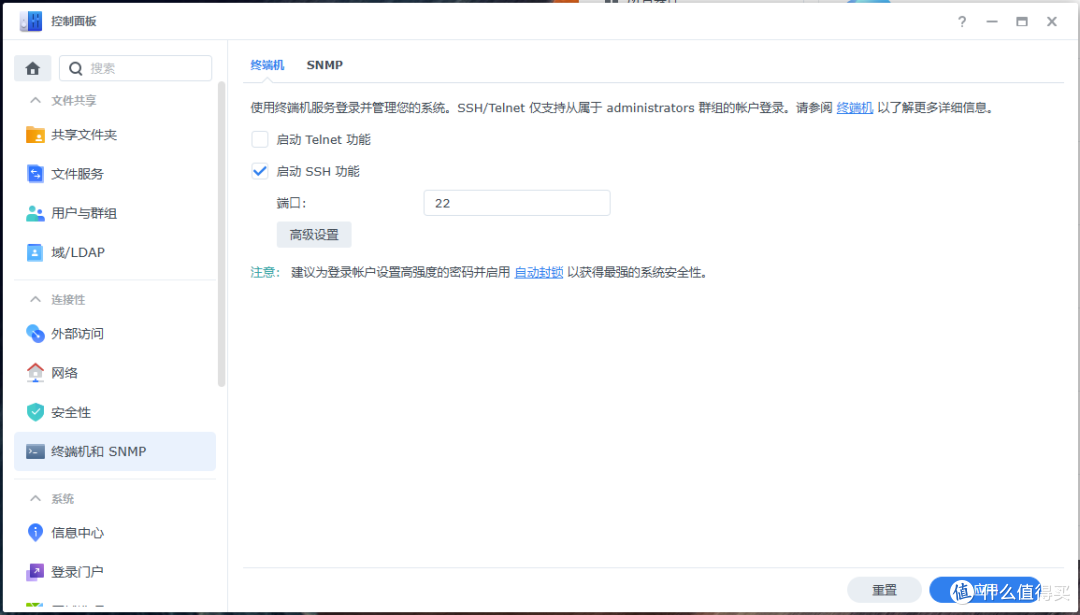1080x615 pixels.
Task: Select the Terminal tab (终端机)
Action: [x=267, y=65]
